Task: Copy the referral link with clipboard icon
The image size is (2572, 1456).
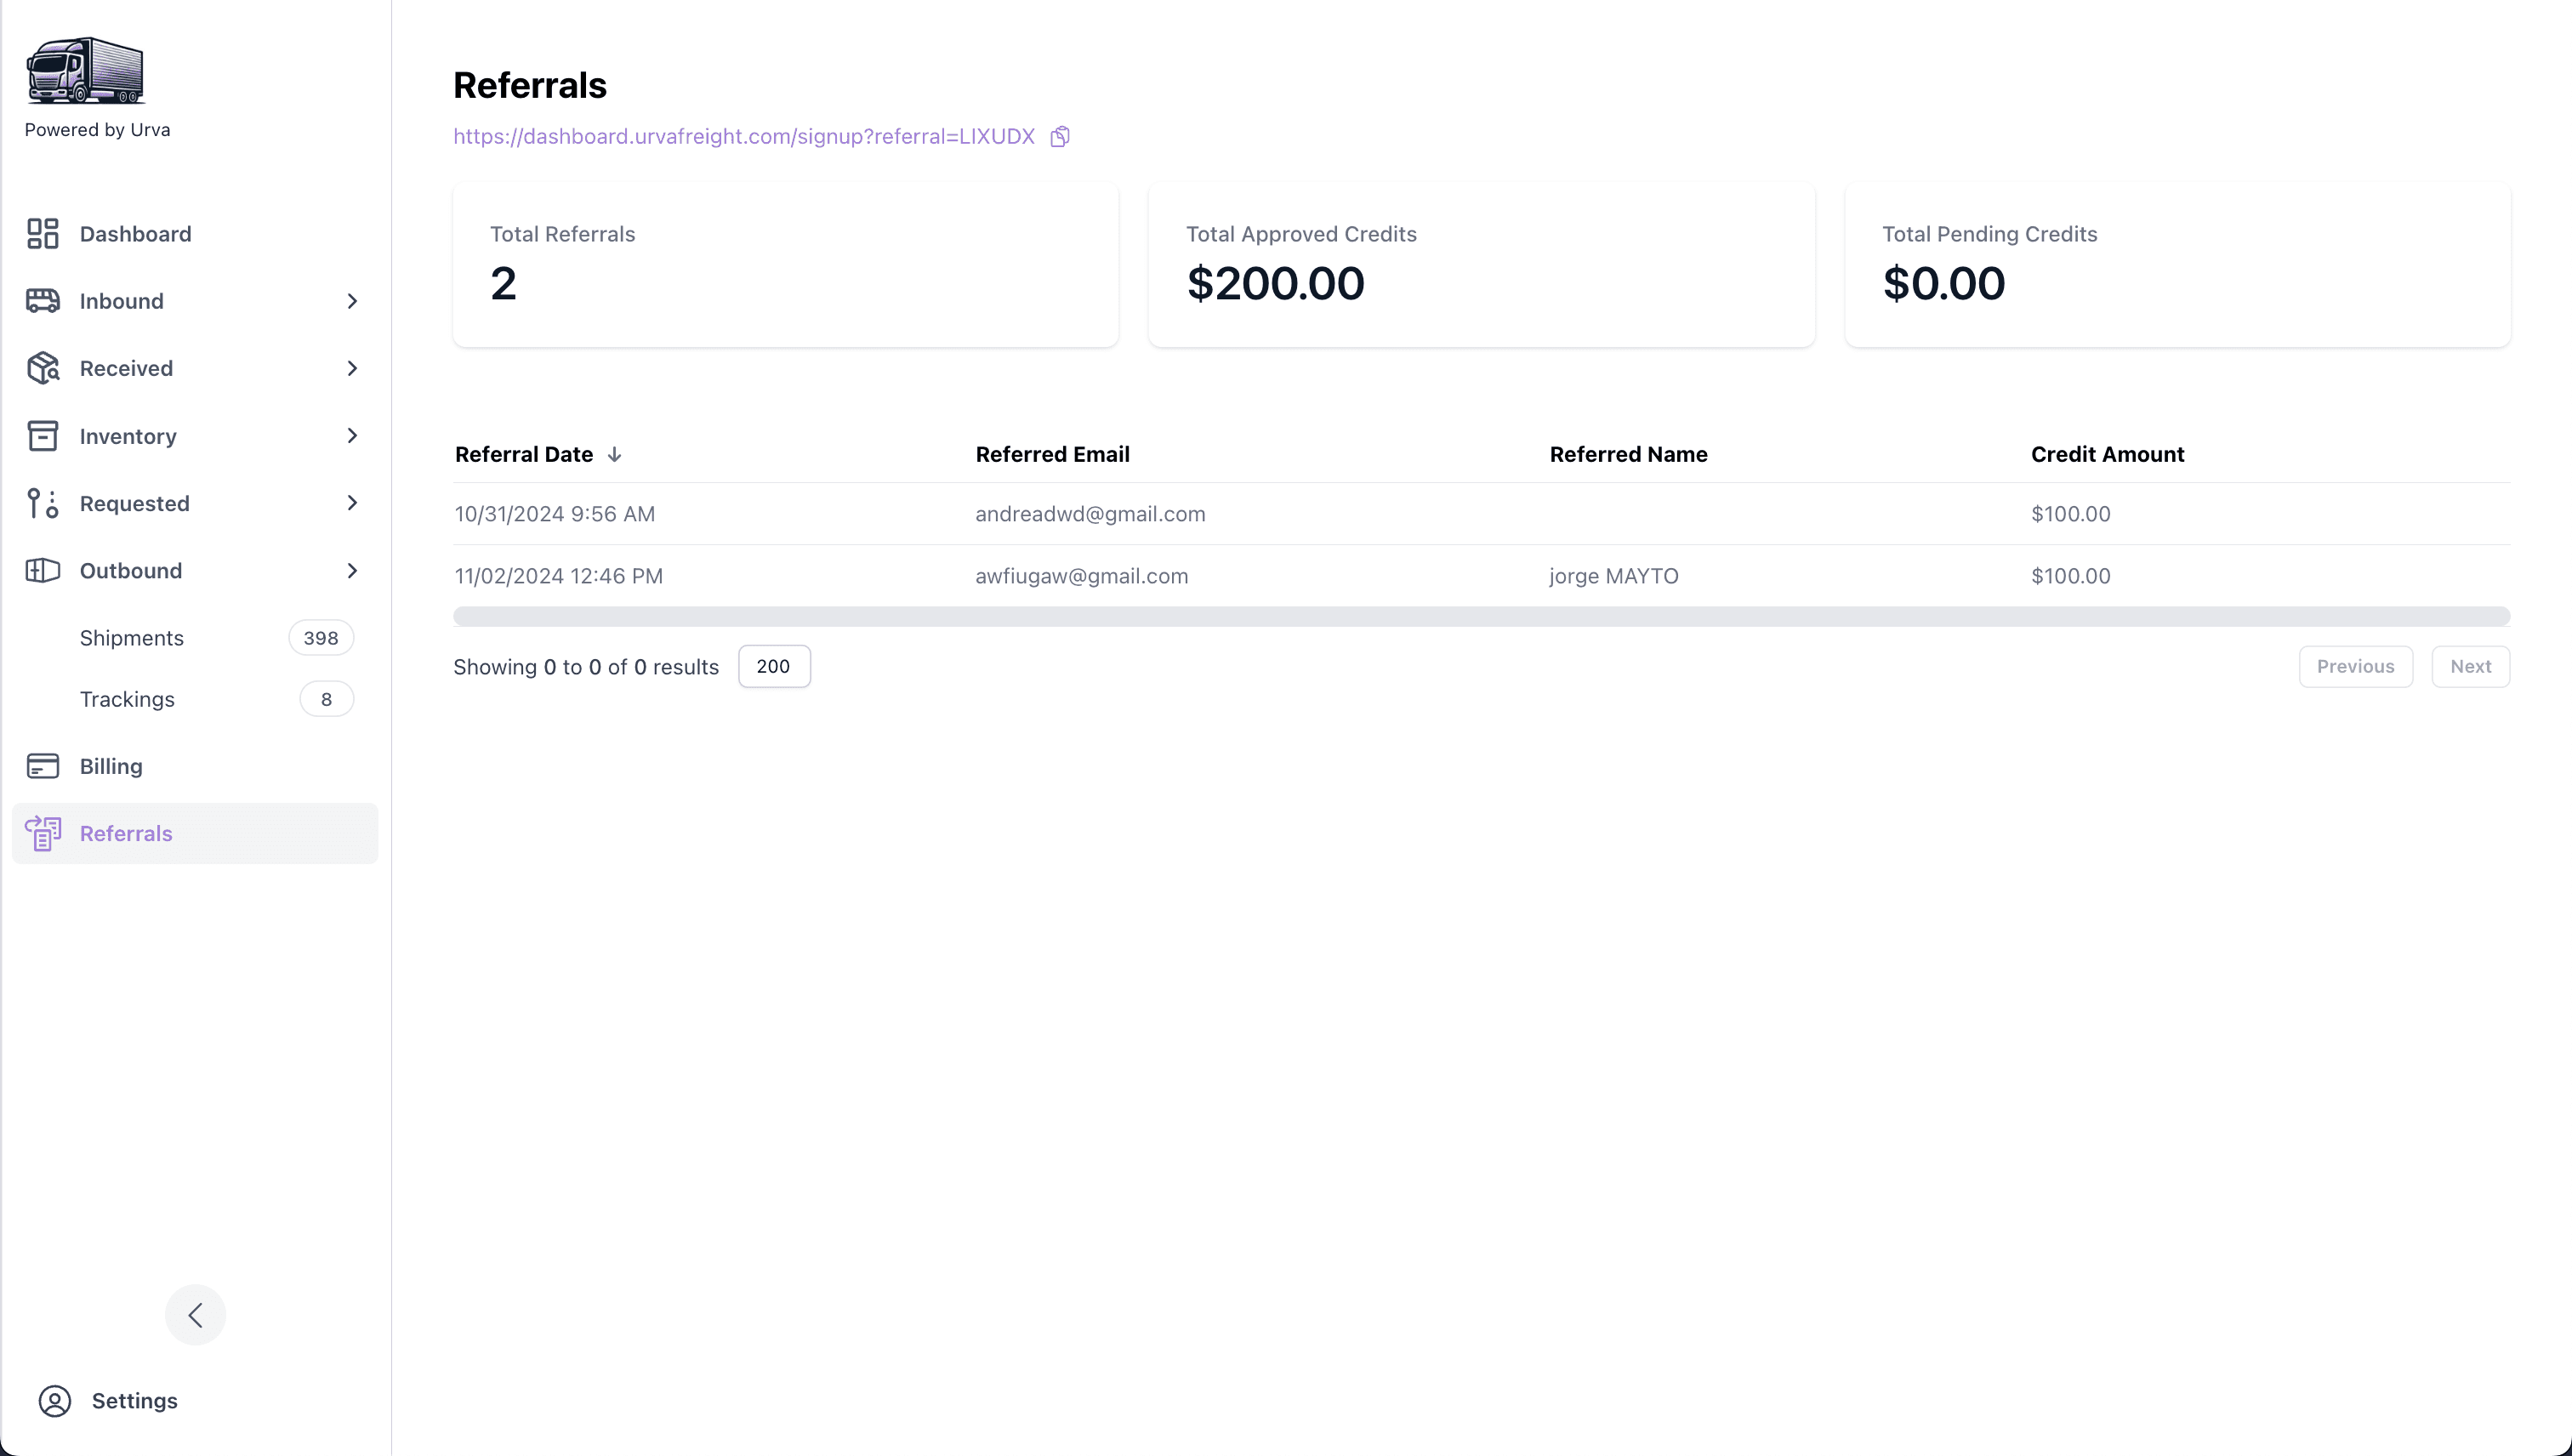Action: pyautogui.click(x=1060, y=136)
